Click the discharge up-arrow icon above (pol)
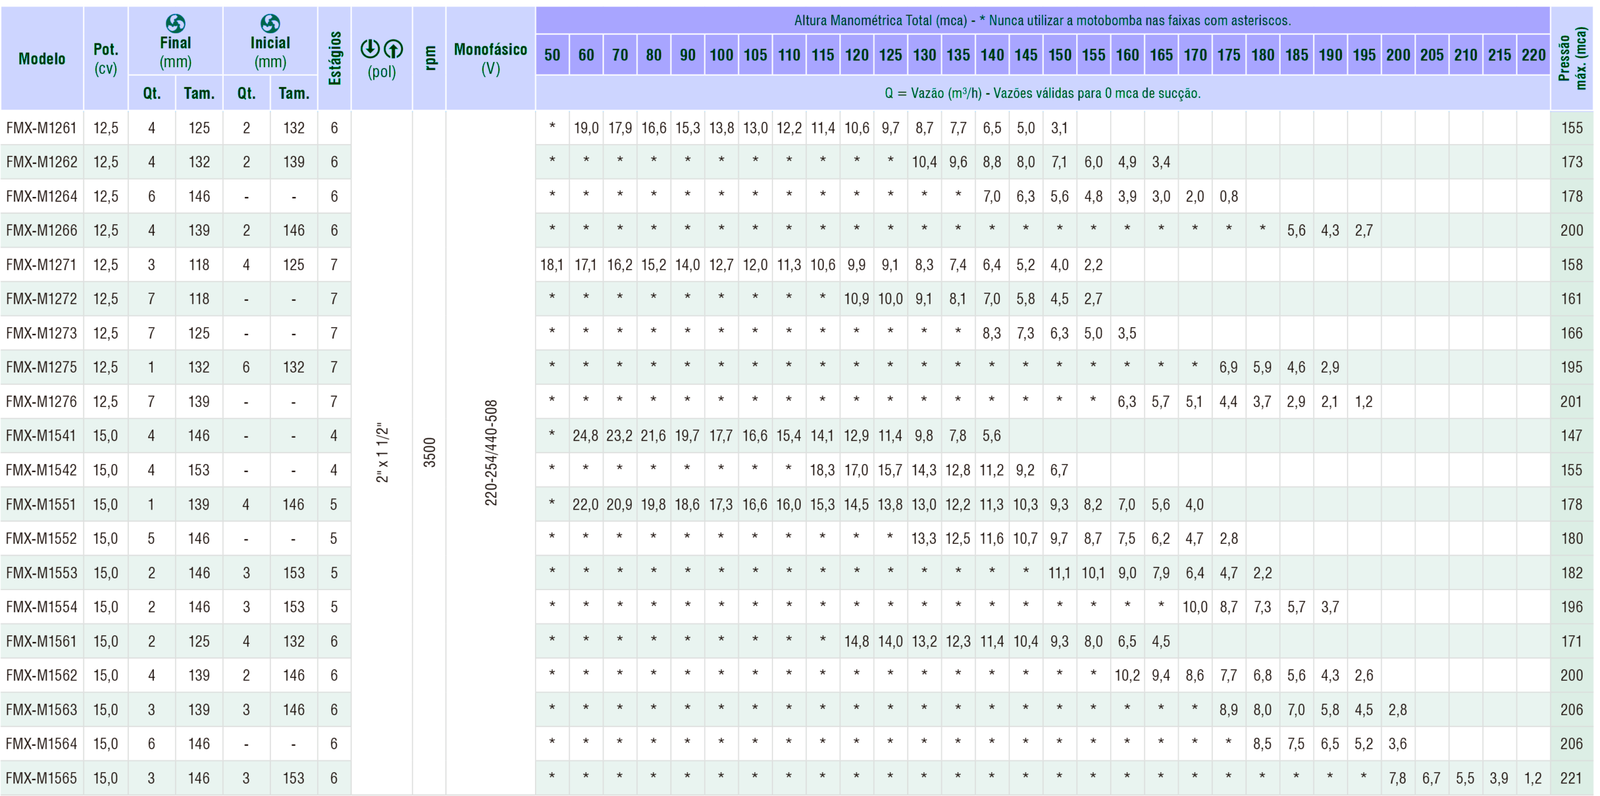 (x=394, y=48)
